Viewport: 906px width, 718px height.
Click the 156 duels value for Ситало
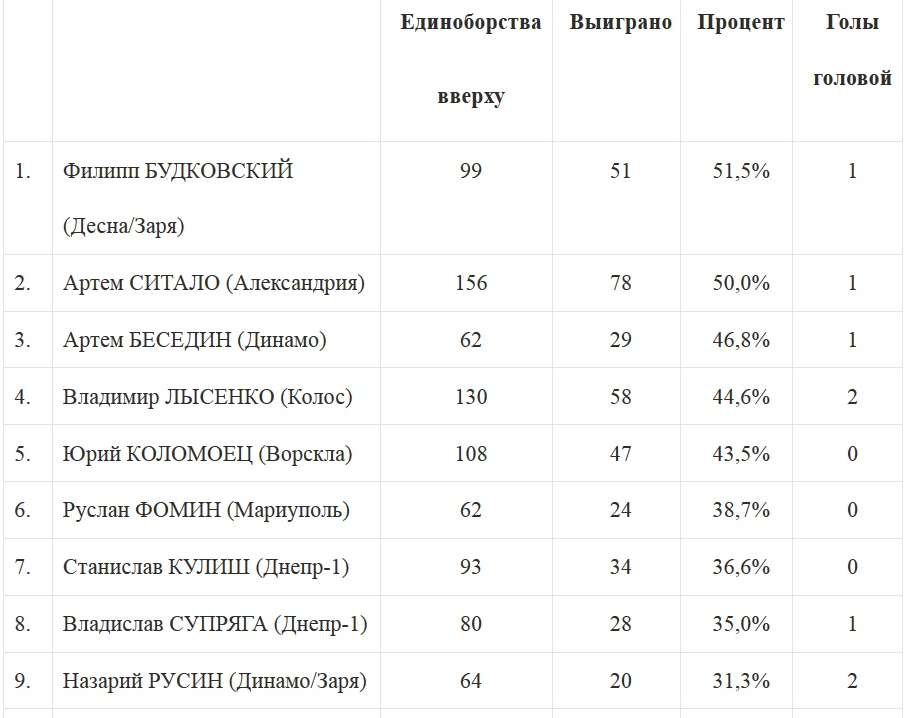[x=470, y=283]
